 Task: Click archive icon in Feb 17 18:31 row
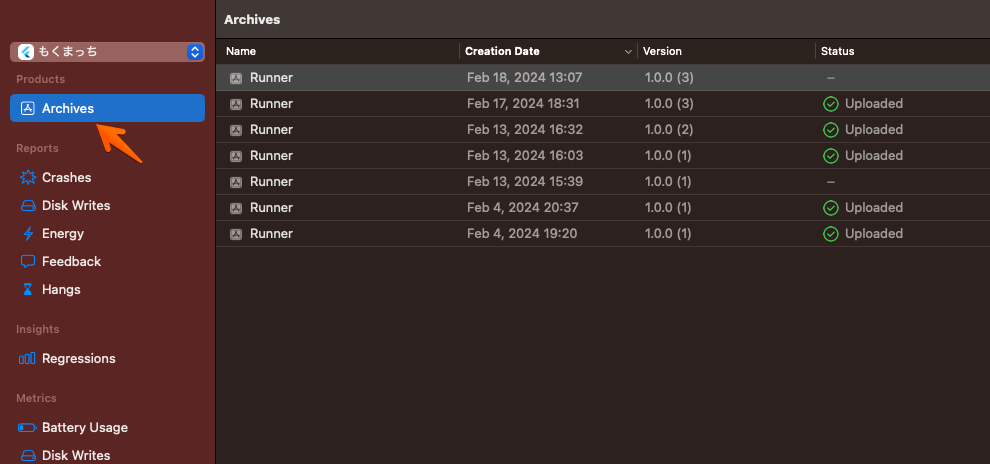[x=236, y=104]
